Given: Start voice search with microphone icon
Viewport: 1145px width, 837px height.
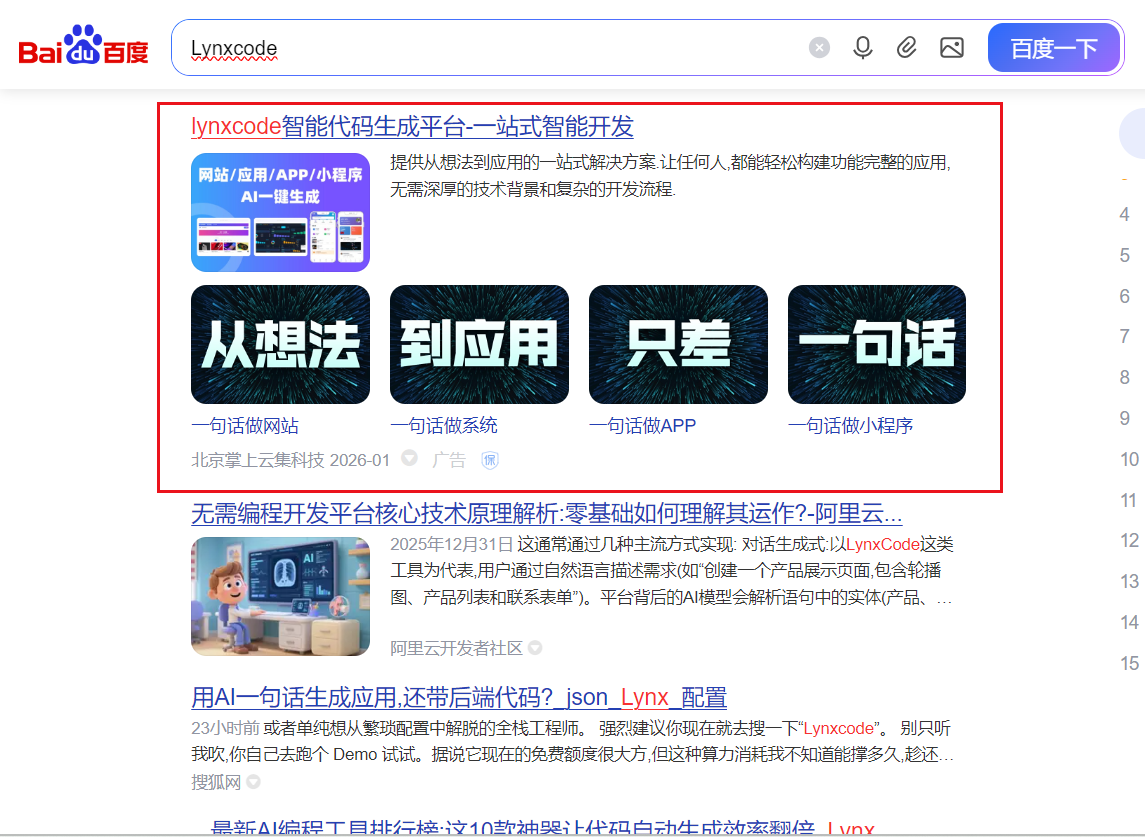Looking at the screenshot, I should 863,48.
